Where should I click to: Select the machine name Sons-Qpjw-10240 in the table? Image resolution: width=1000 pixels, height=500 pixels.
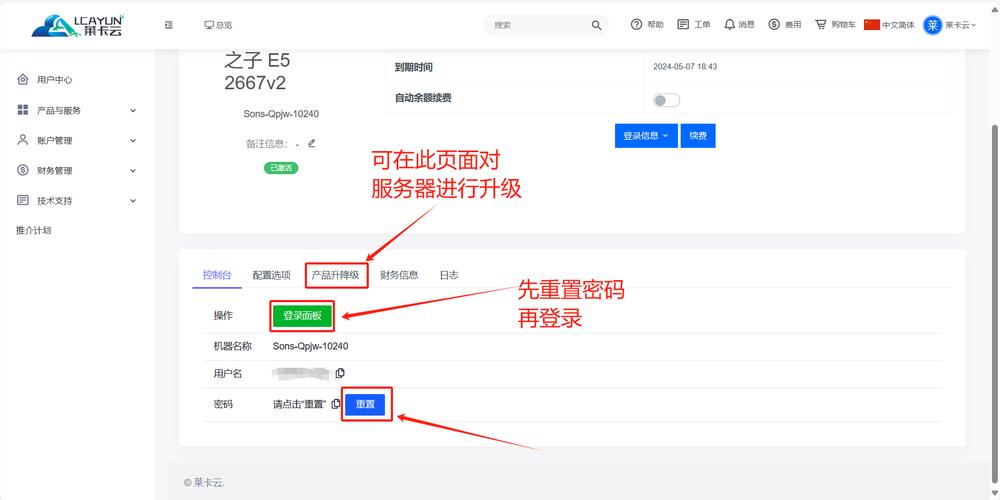coord(311,346)
